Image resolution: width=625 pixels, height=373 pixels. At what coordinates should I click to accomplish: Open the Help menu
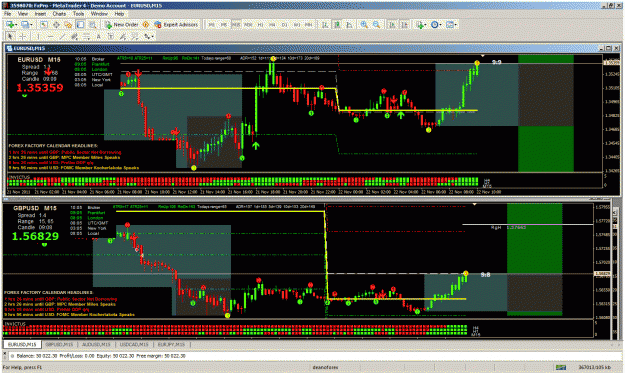pos(120,14)
